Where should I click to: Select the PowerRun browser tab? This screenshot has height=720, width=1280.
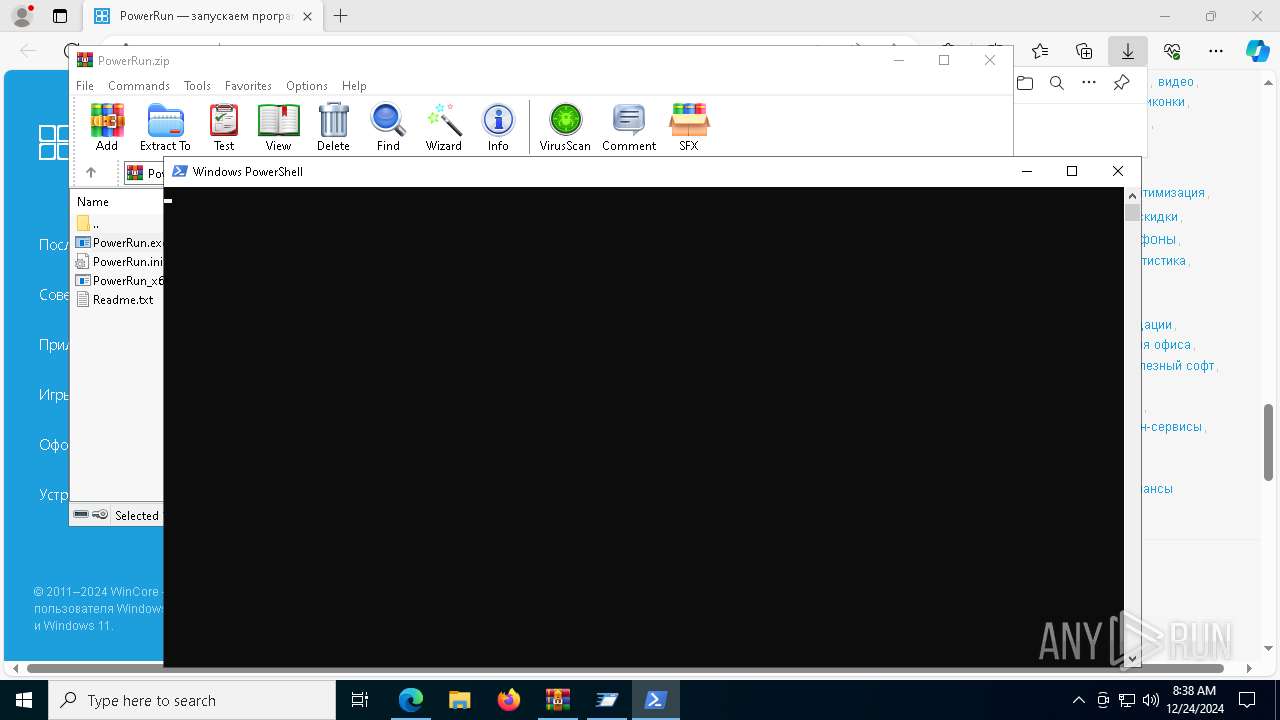coord(203,16)
